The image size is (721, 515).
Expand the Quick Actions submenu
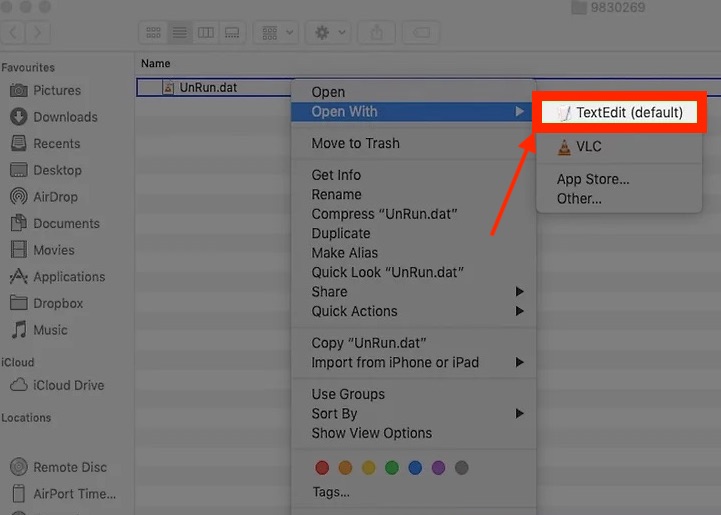tap(413, 311)
